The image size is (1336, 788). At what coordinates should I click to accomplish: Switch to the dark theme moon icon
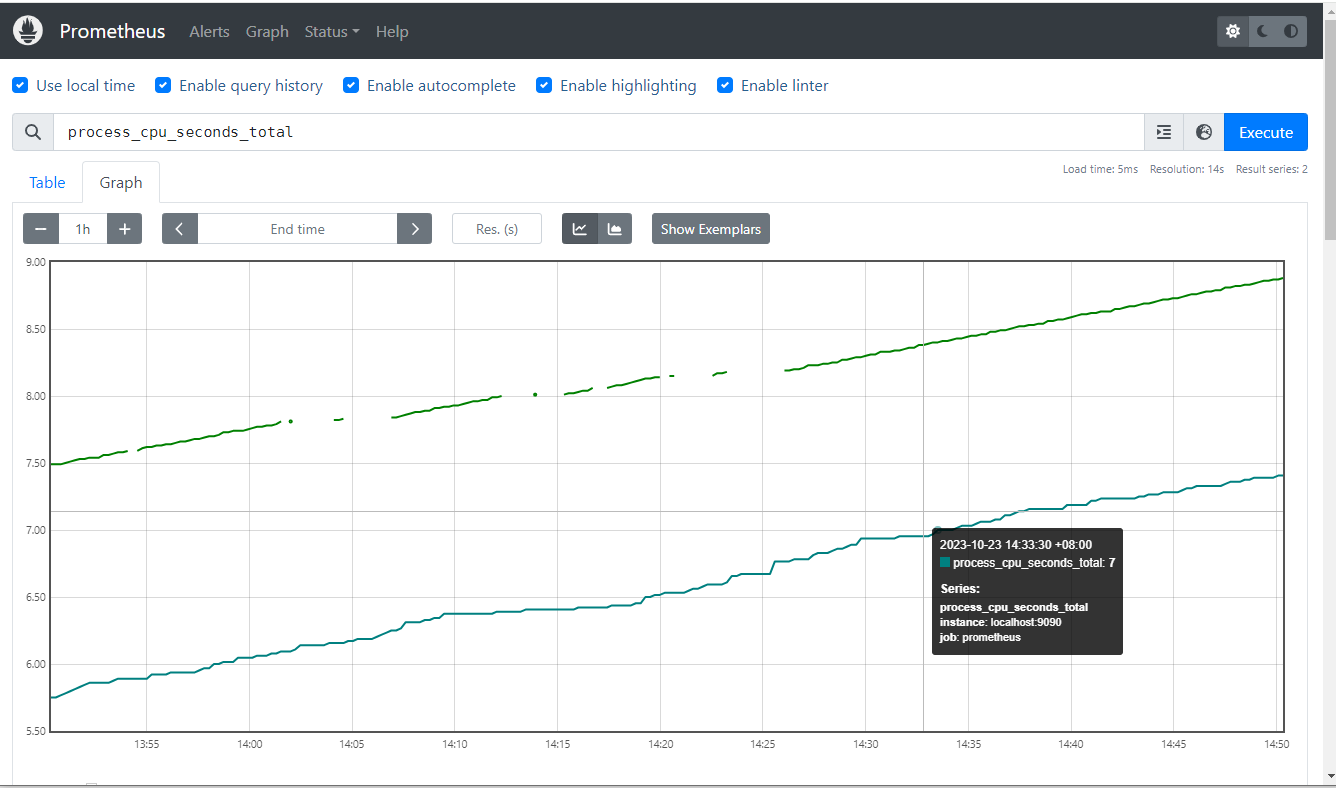[x=1262, y=31]
